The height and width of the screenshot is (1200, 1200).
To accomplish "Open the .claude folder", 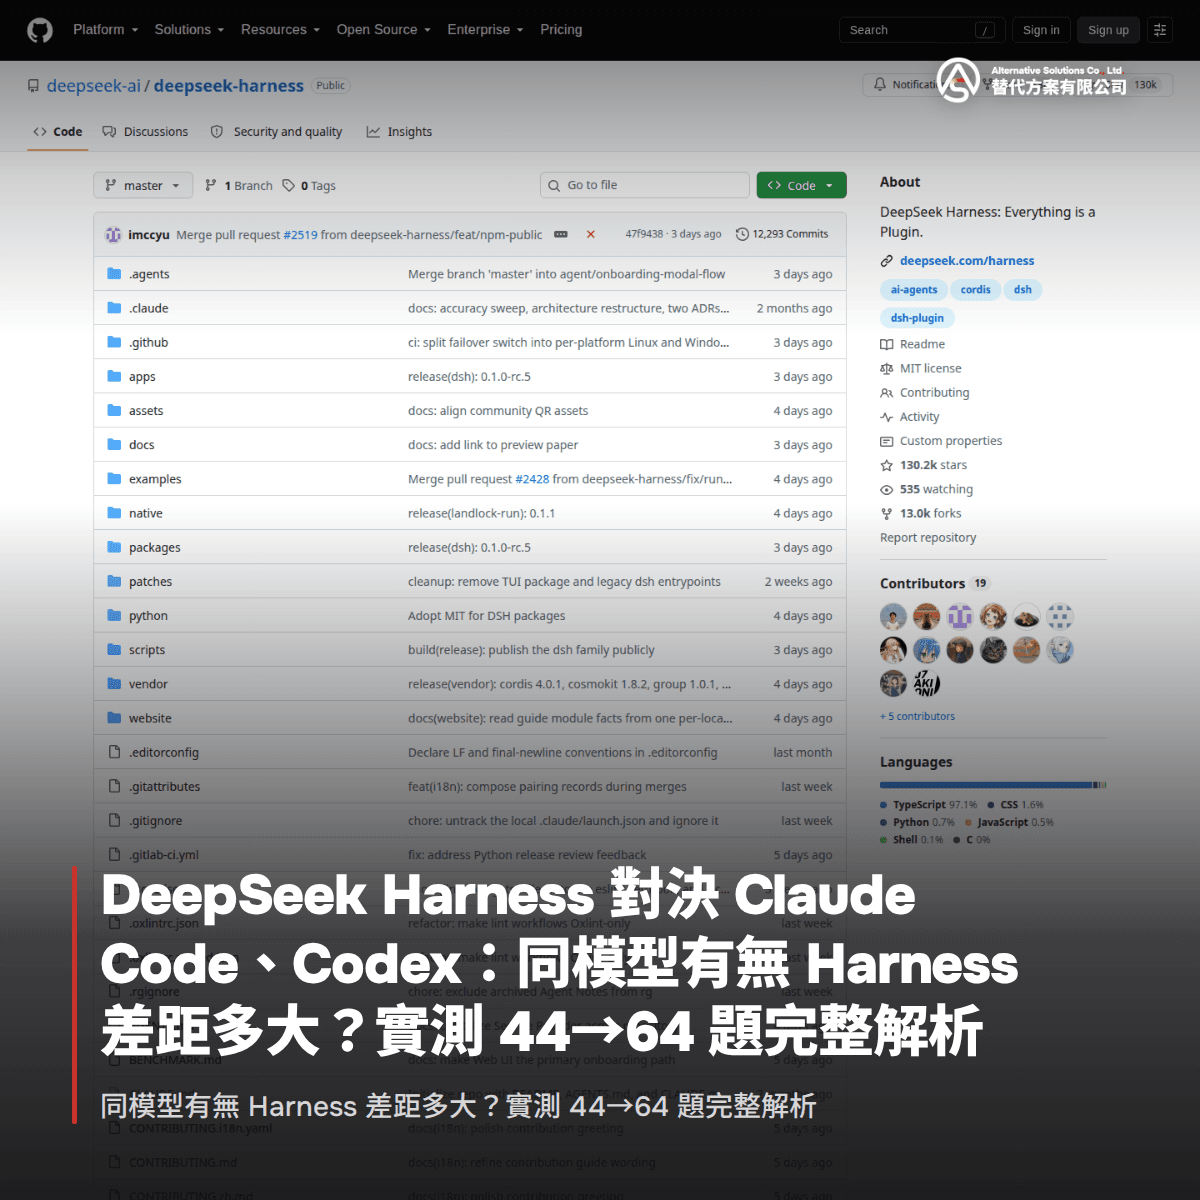I will pyautogui.click(x=148, y=308).
